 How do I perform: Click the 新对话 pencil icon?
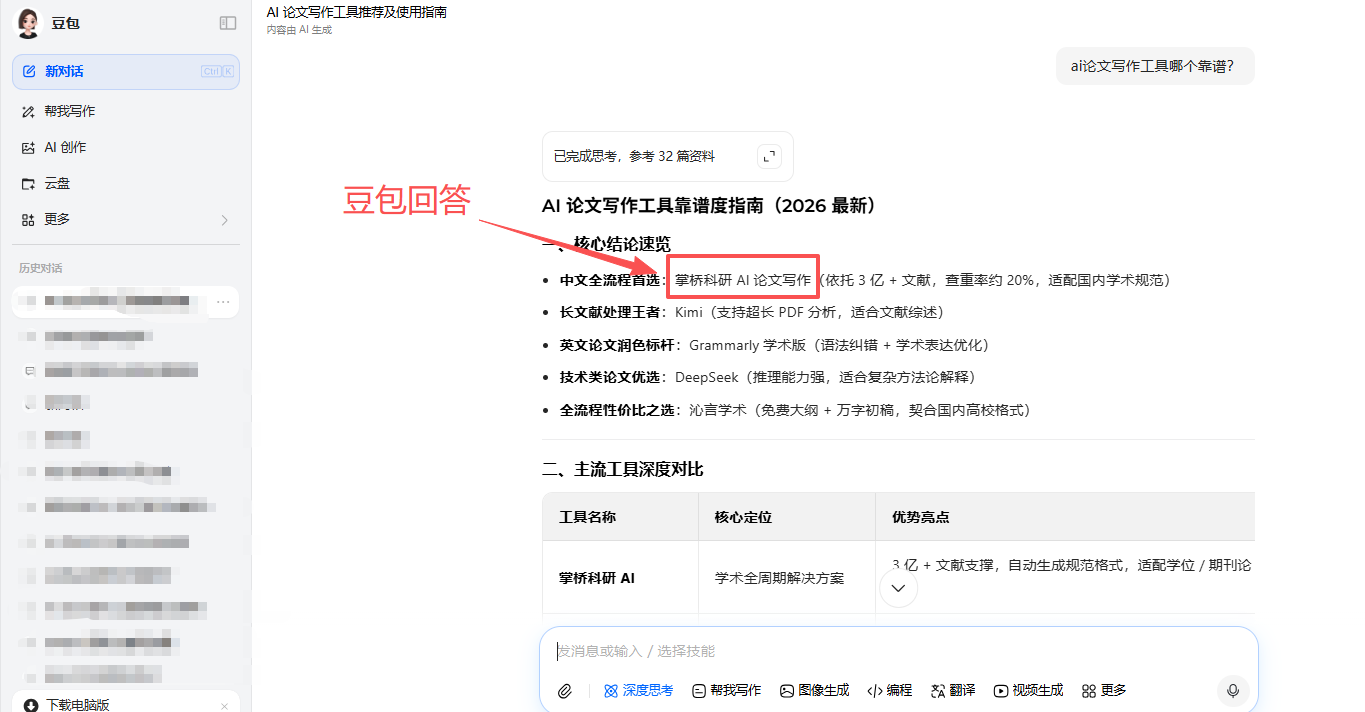[x=28, y=72]
